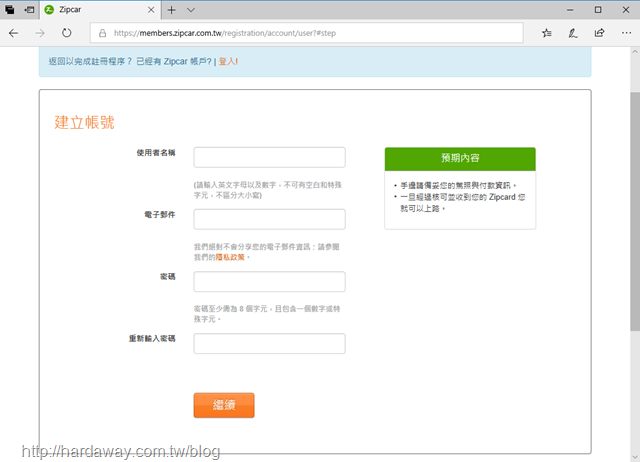The image size is (640, 462).
Task: Reload the page with the refresh icon
Action: pyautogui.click(x=67, y=33)
